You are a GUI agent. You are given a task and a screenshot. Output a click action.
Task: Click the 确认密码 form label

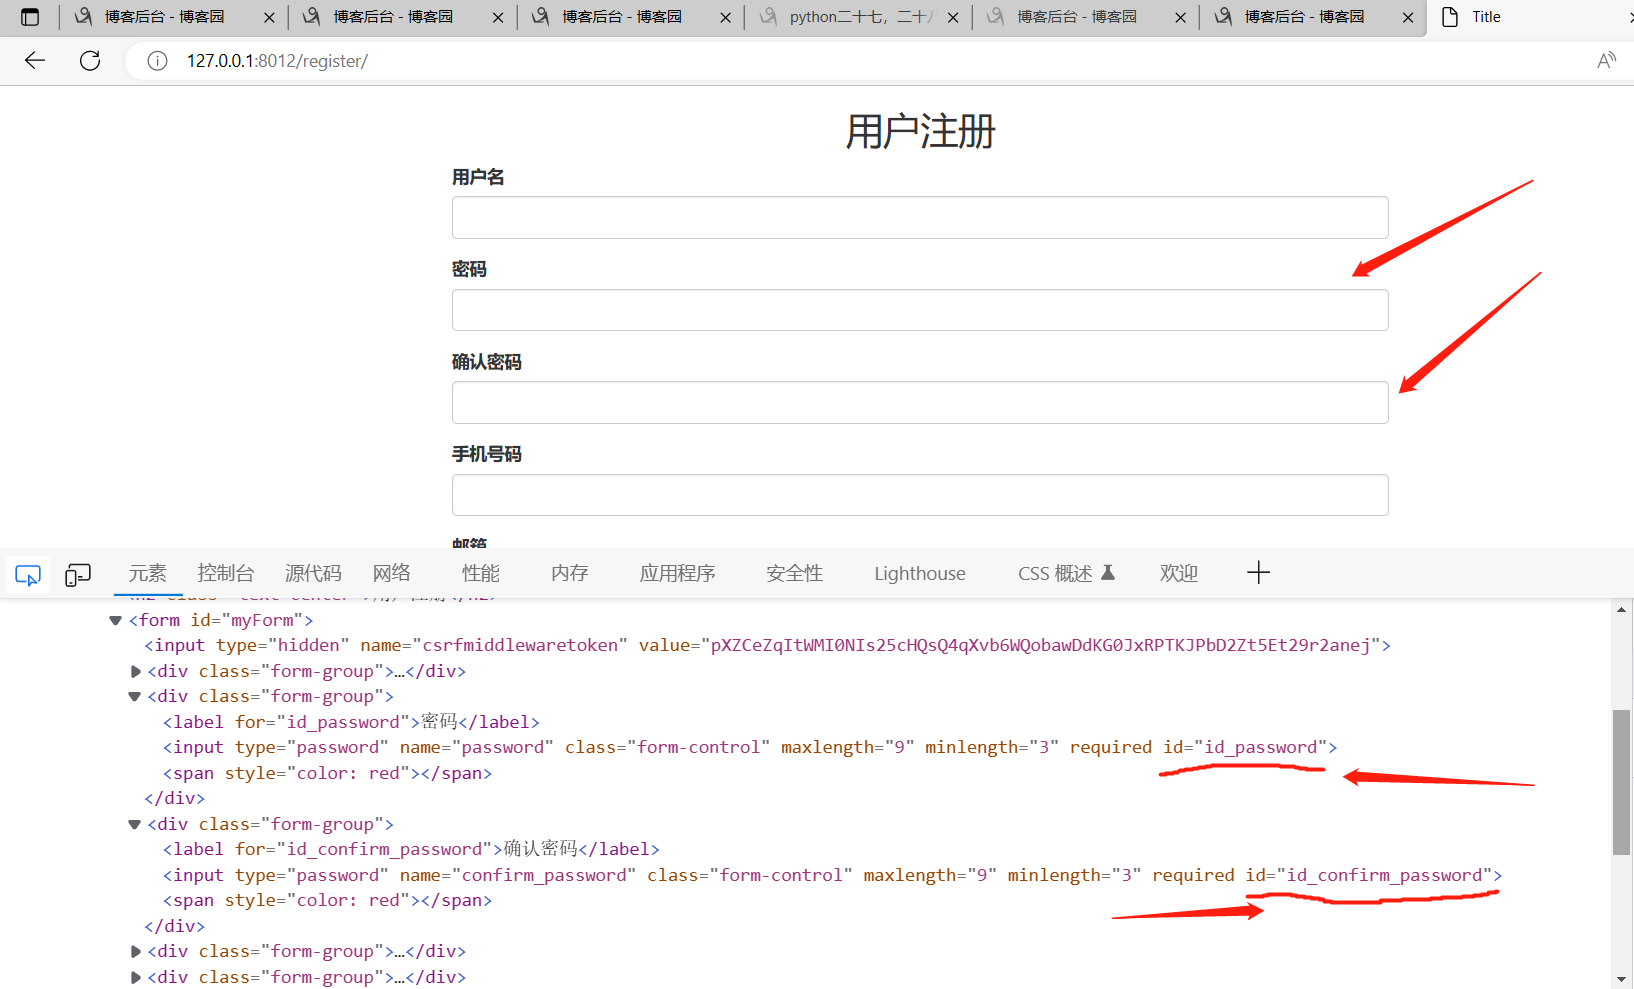pos(487,362)
